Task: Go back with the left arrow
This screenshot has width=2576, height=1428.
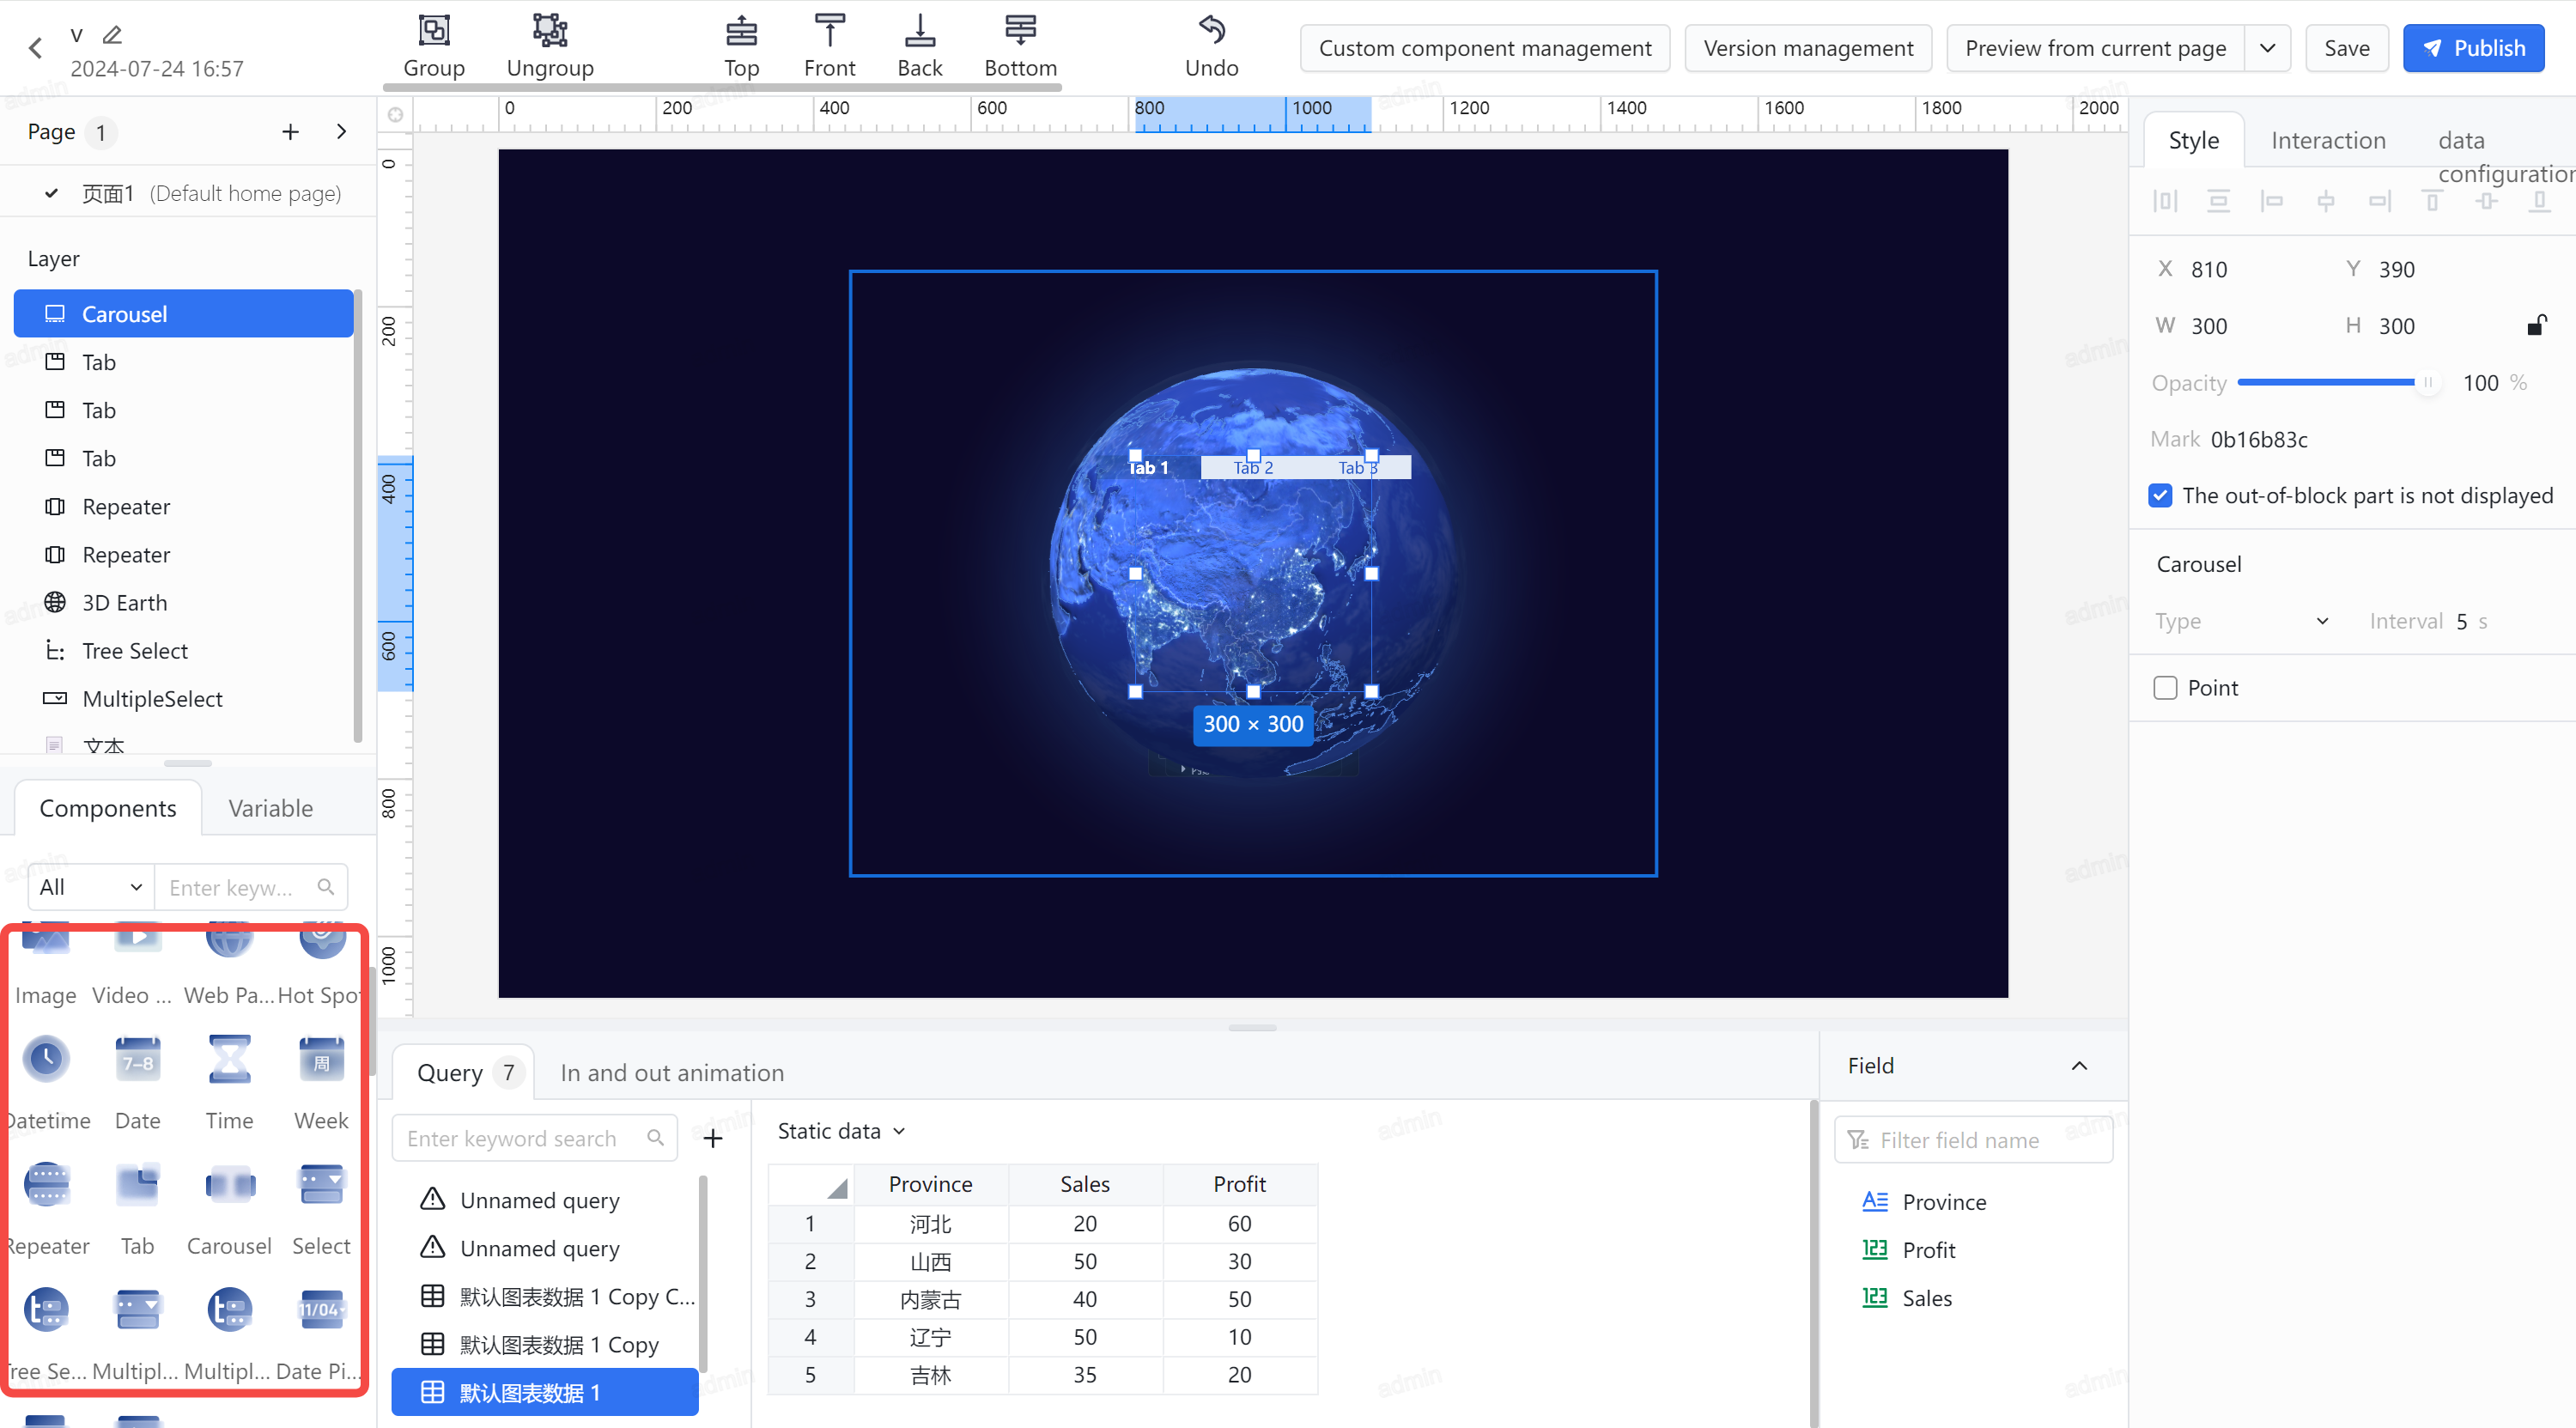Action: (x=36, y=48)
